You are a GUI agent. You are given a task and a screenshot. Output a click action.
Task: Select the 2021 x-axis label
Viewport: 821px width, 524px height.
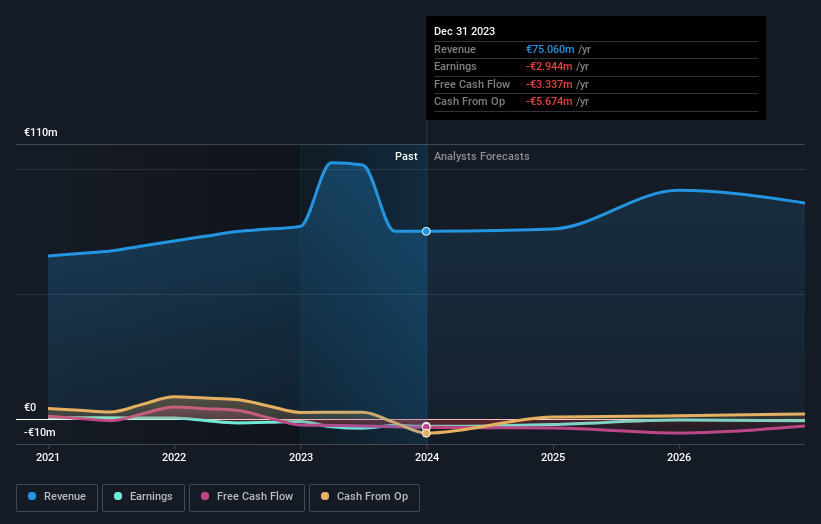(x=48, y=457)
